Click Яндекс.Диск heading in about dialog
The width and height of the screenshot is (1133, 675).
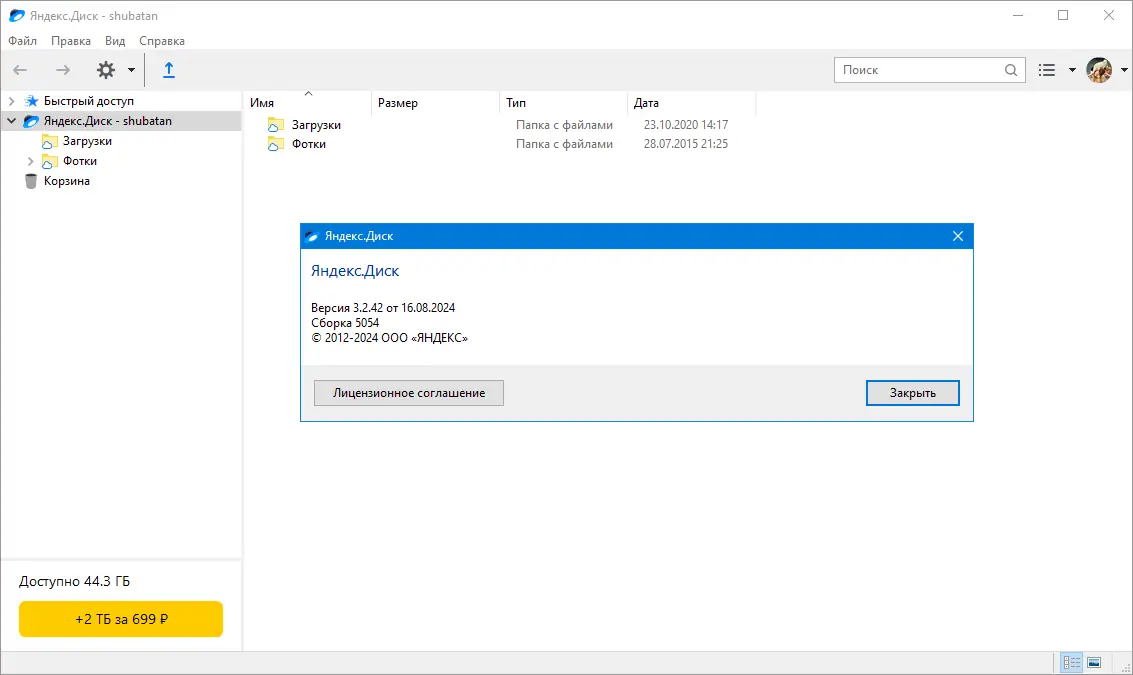pyautogui.click(x=355, y=271)
